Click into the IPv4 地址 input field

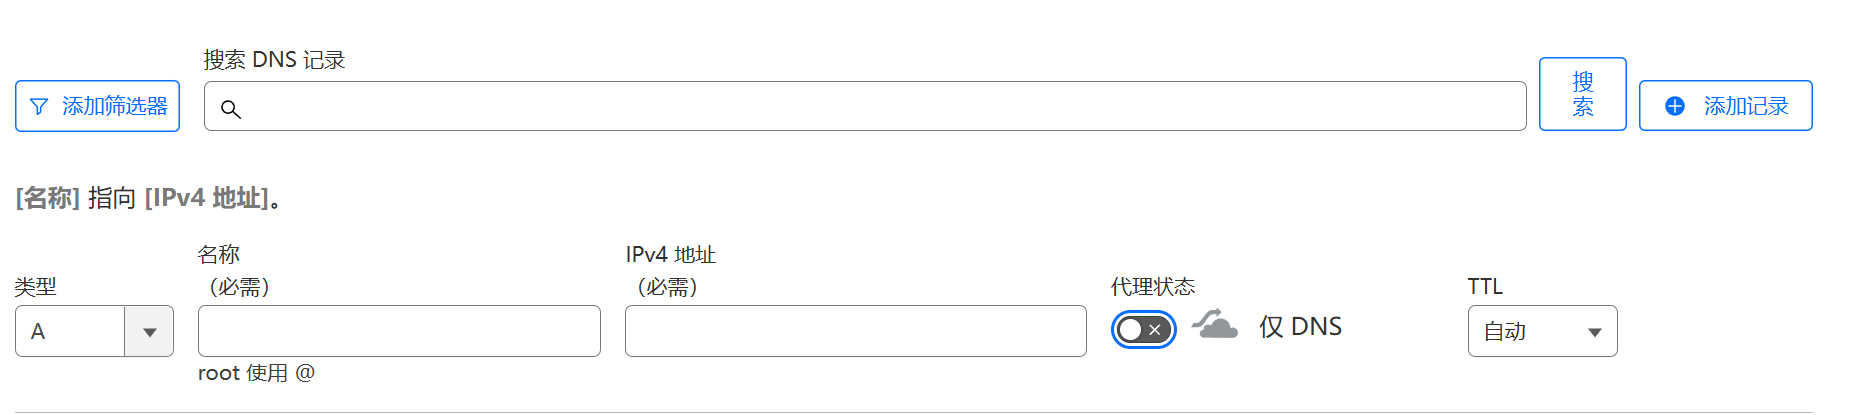tap(855, 332)
